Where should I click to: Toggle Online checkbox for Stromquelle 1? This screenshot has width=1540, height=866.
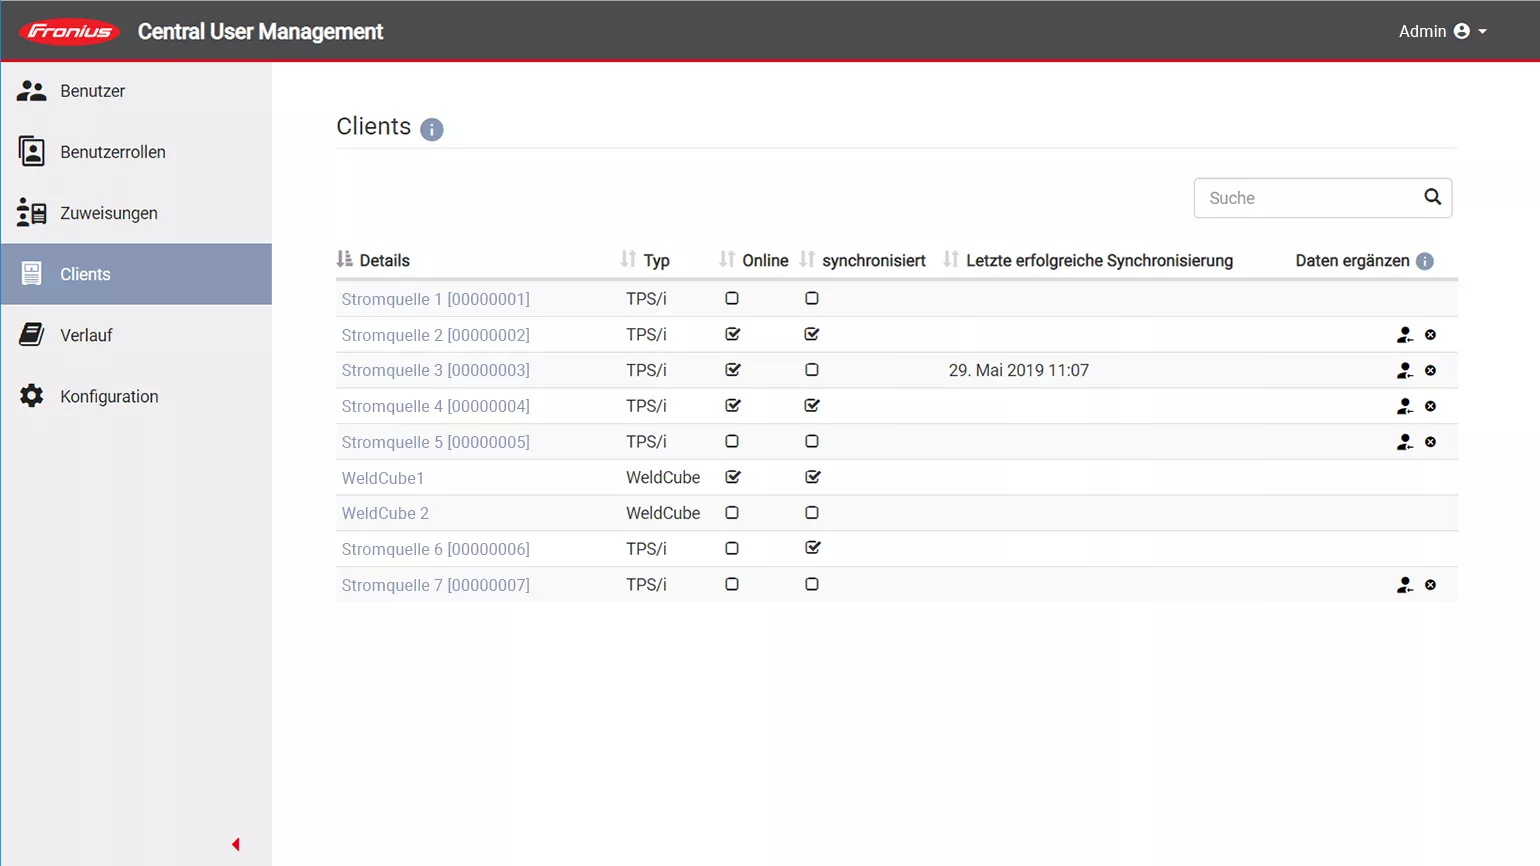point(732,299)
